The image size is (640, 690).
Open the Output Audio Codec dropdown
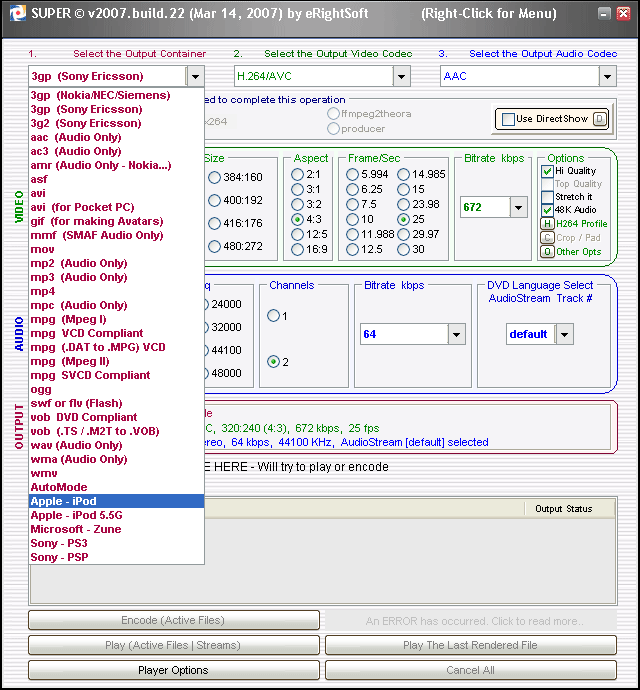click(607, 77)
